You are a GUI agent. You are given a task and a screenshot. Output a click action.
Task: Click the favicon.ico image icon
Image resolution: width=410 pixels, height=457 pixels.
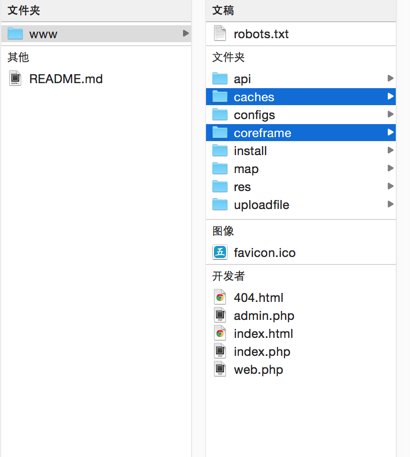point(220,252)
